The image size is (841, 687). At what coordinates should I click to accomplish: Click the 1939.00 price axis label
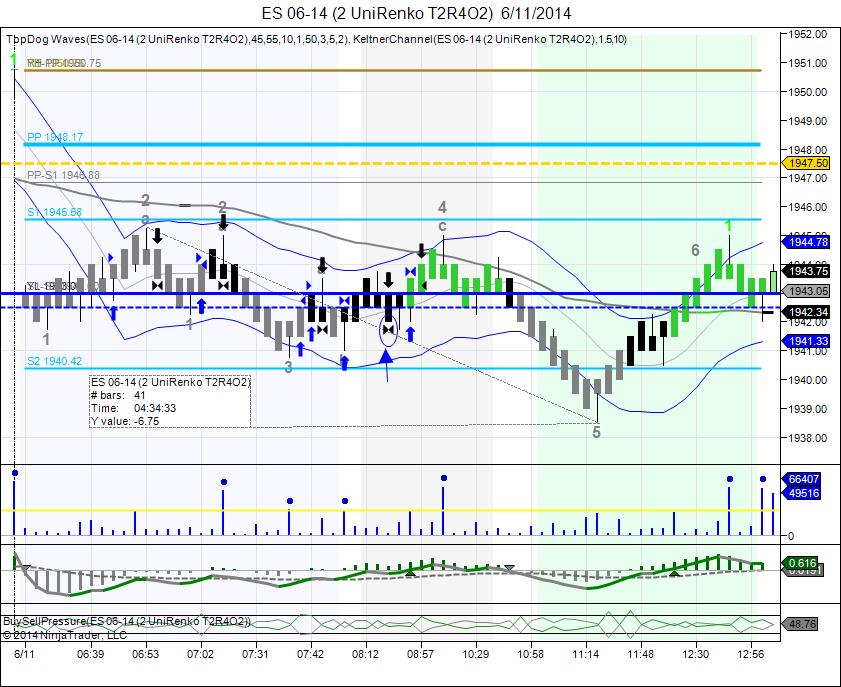(807, 409)
